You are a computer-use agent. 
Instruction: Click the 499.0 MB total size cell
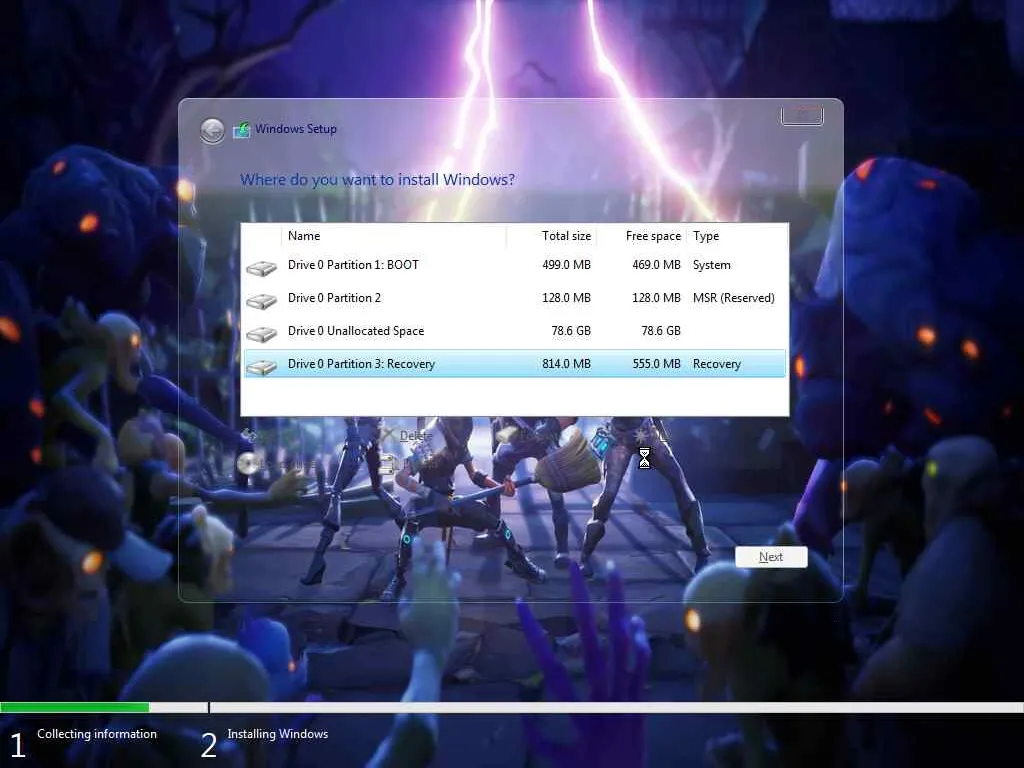[566, 265]
